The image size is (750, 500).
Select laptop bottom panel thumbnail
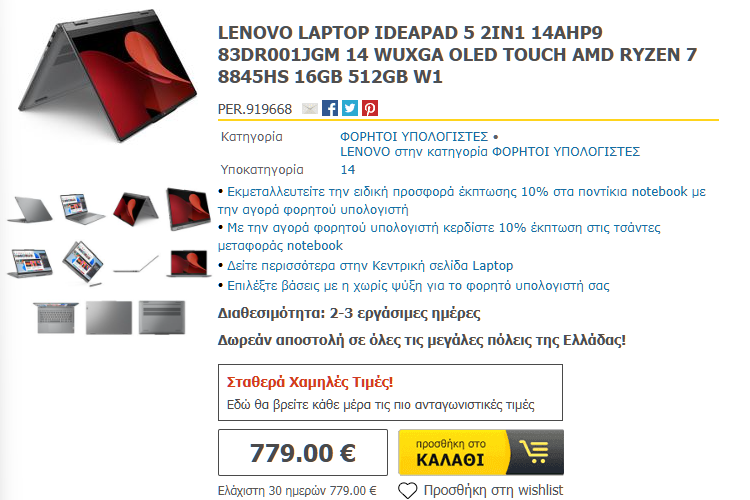pyautogui.click(x=162, y=317)
